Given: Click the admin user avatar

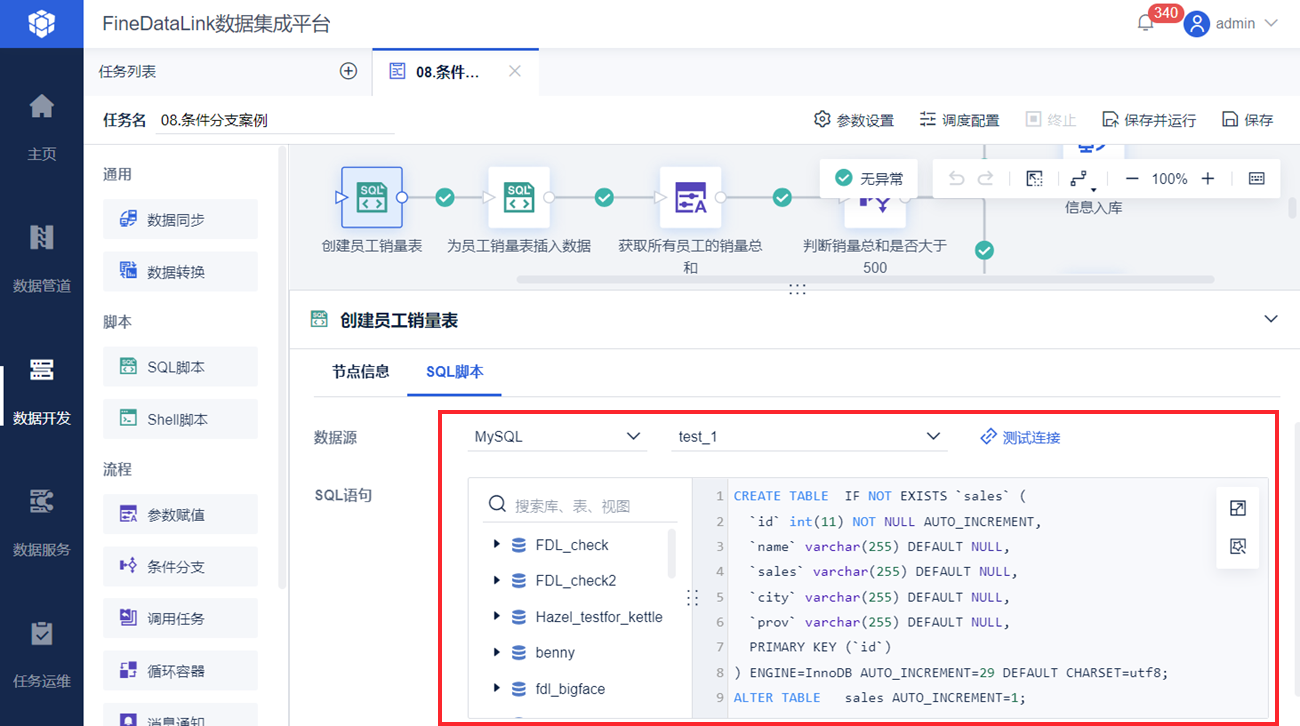Looking at the screenshot, I should [1196, 23].
